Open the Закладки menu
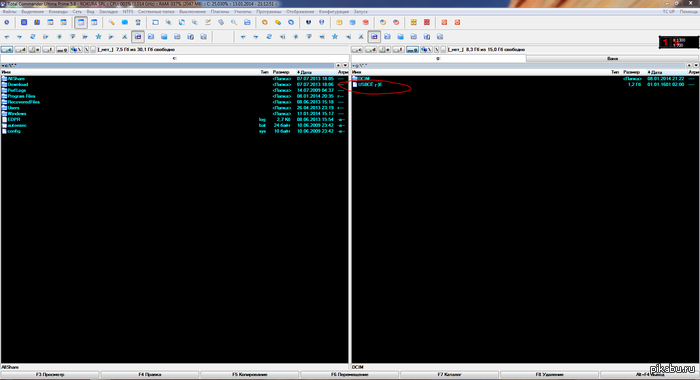Screen dimensions: 700x380 108,12
